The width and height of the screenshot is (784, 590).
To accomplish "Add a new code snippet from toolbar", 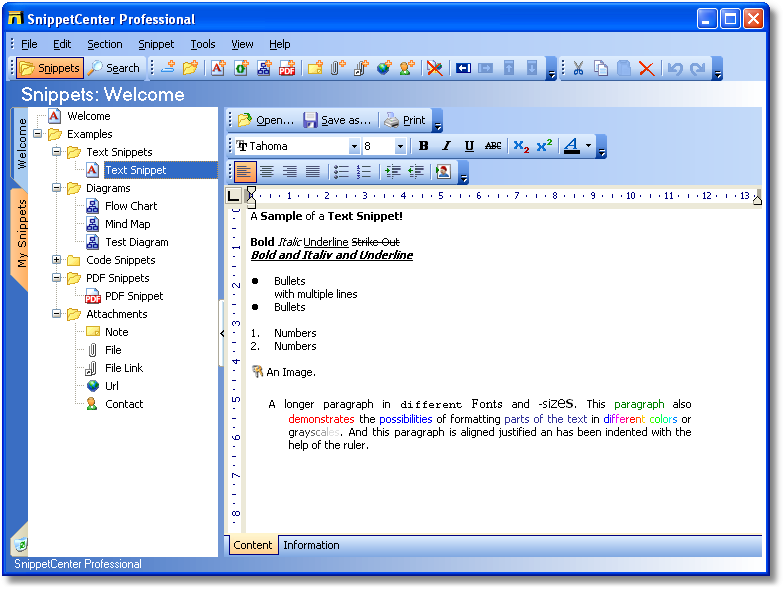I will (x=241, y=68).
